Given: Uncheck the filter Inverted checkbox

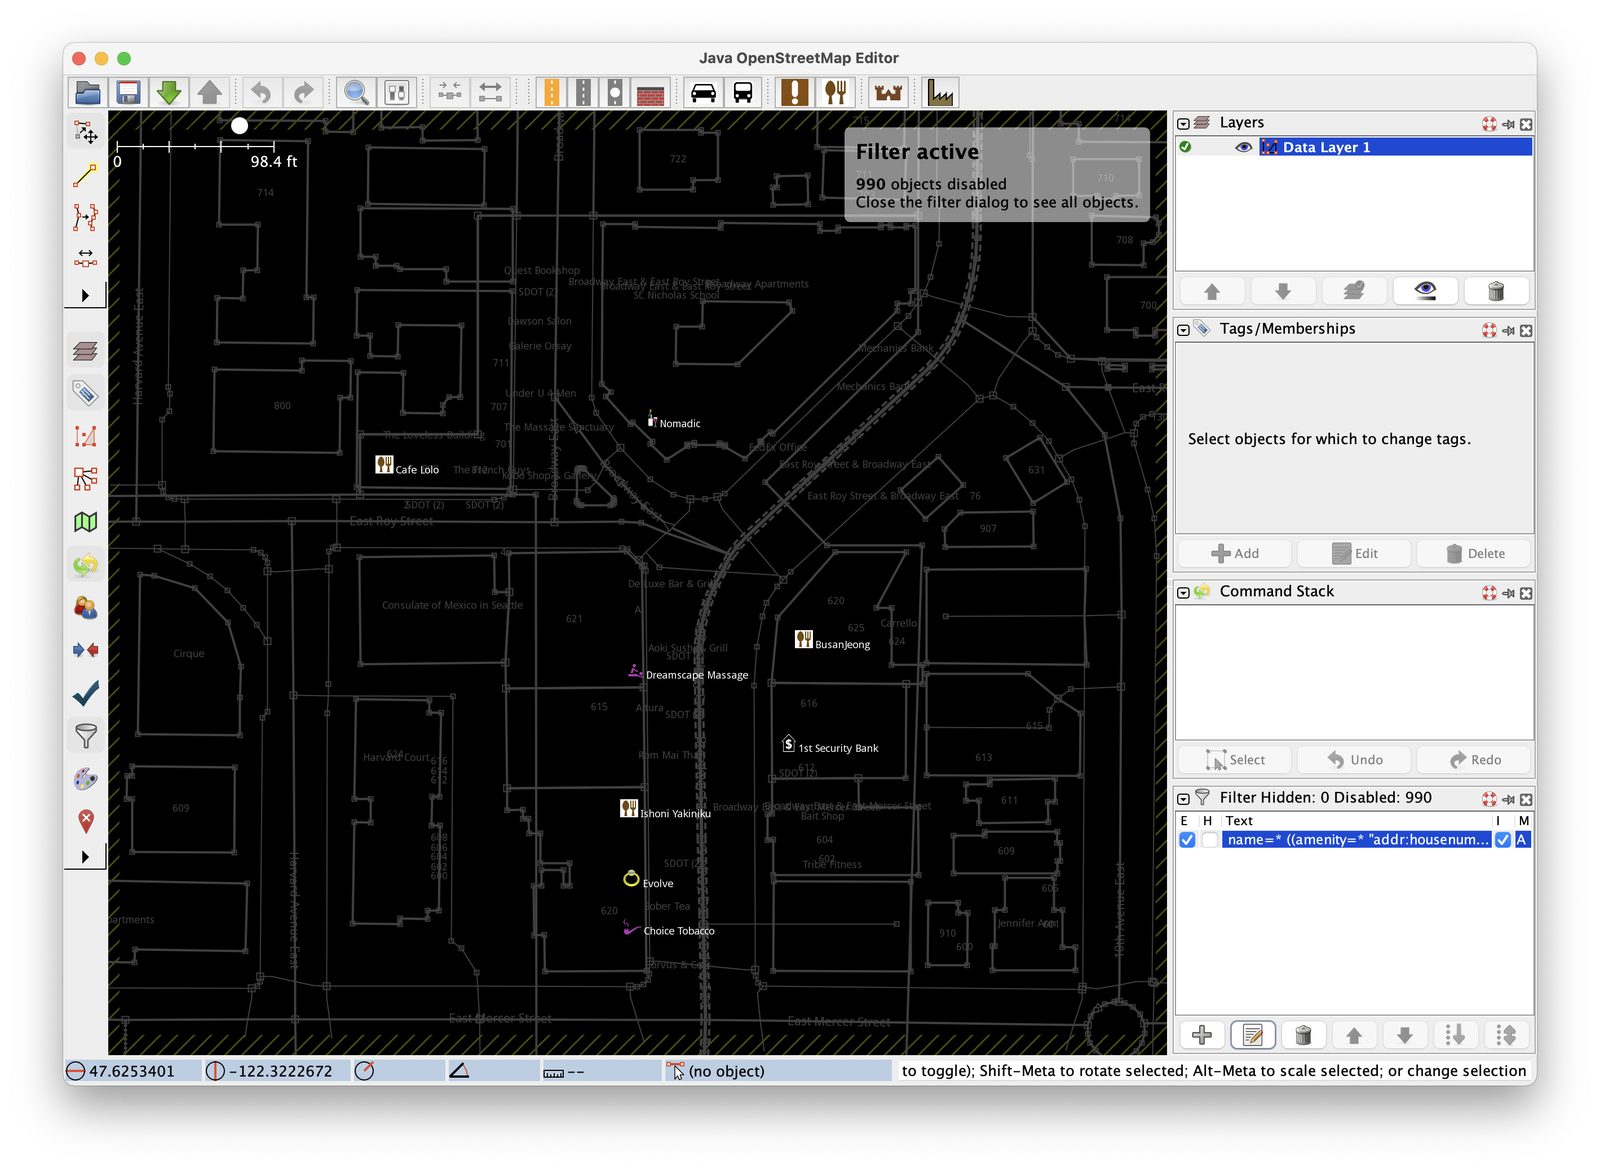Looking at the screenshot, I should (1503, 840).
